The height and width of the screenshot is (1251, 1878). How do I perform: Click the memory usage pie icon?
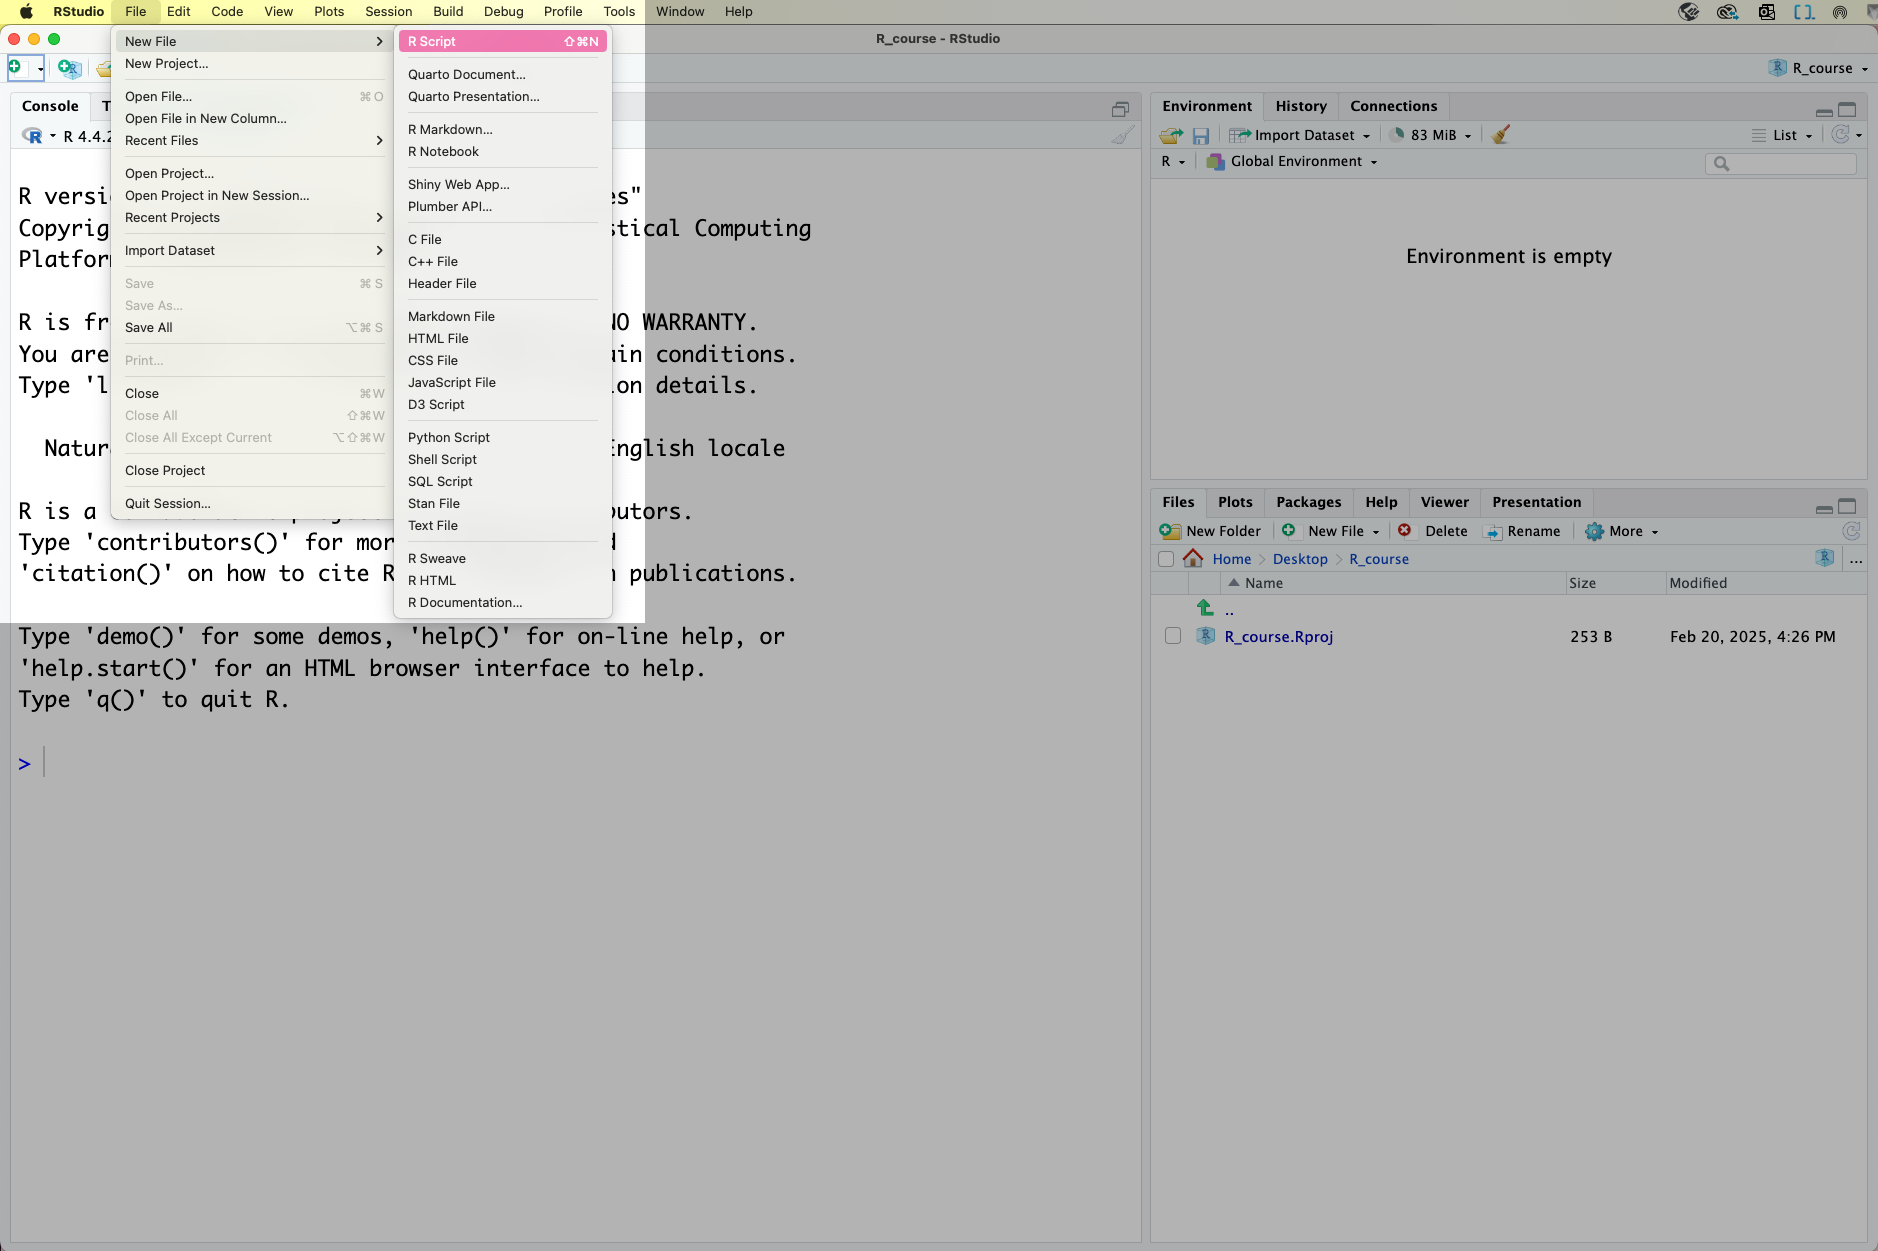click(1397, 134)
